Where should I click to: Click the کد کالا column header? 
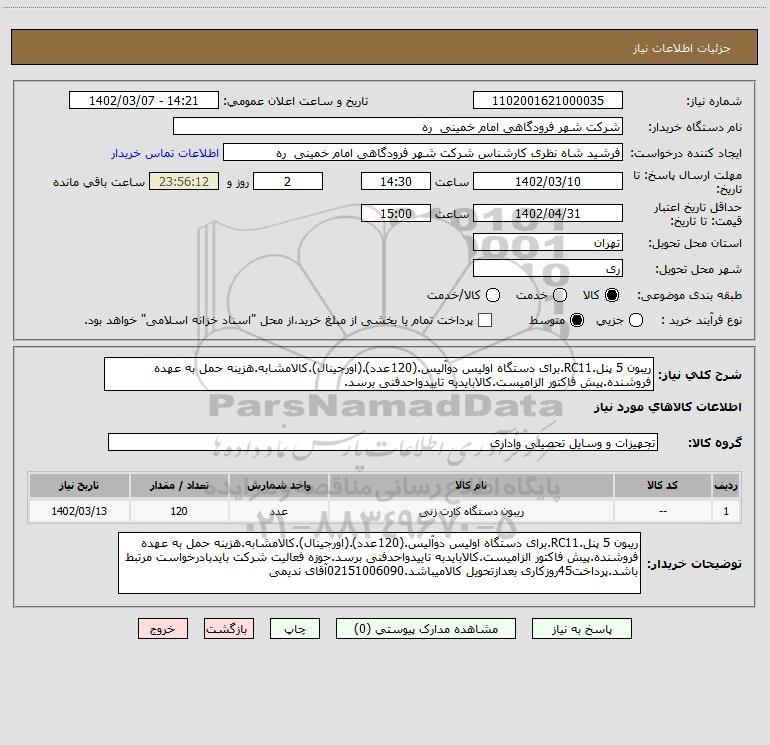pyautogui.click(x=662, y=485)
